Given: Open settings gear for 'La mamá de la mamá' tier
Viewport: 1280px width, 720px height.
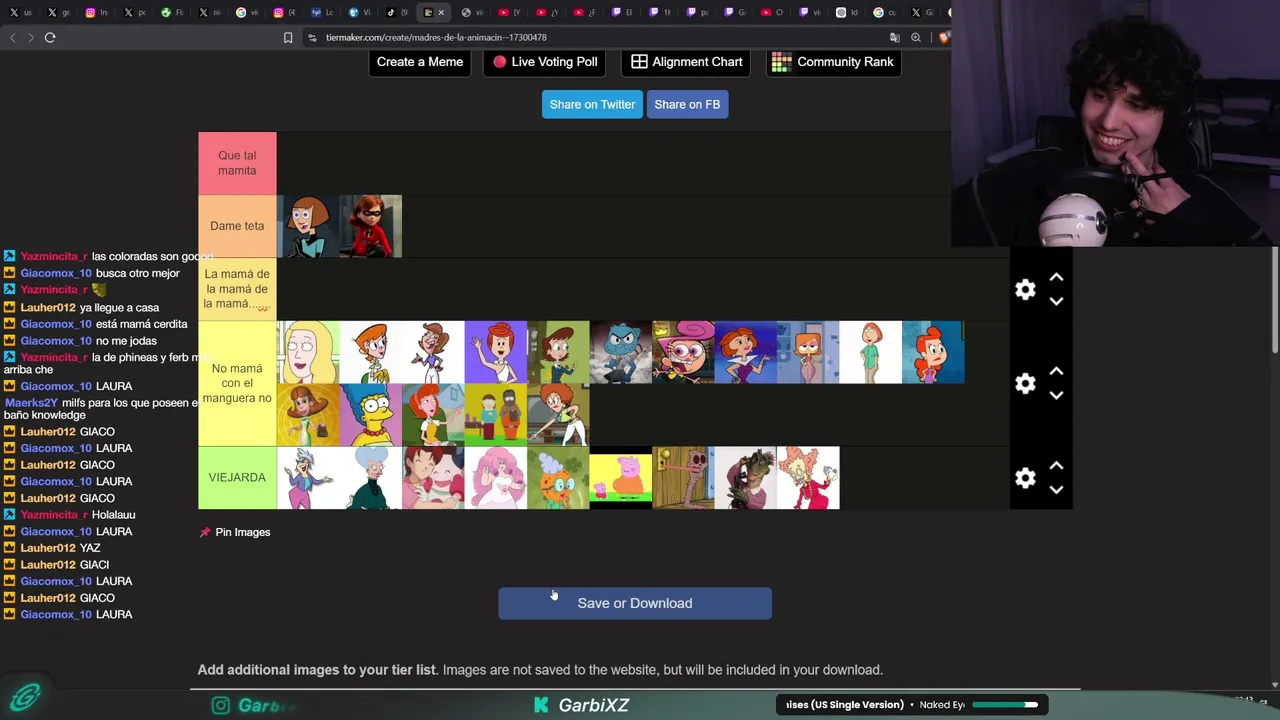Looking at the screenshot, I should pyautogui.click(x=1025, y=289).
